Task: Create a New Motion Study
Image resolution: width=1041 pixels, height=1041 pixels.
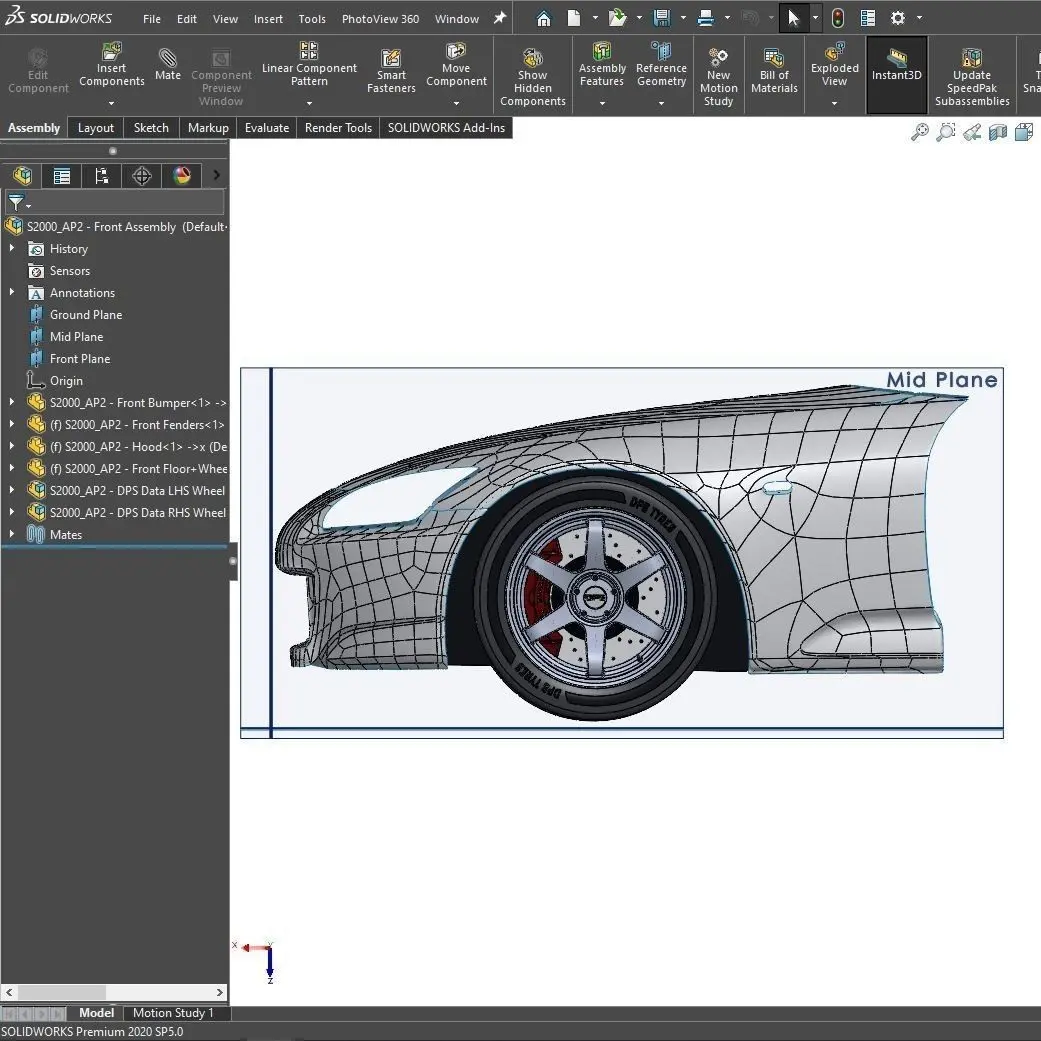Action: [718, 74]
